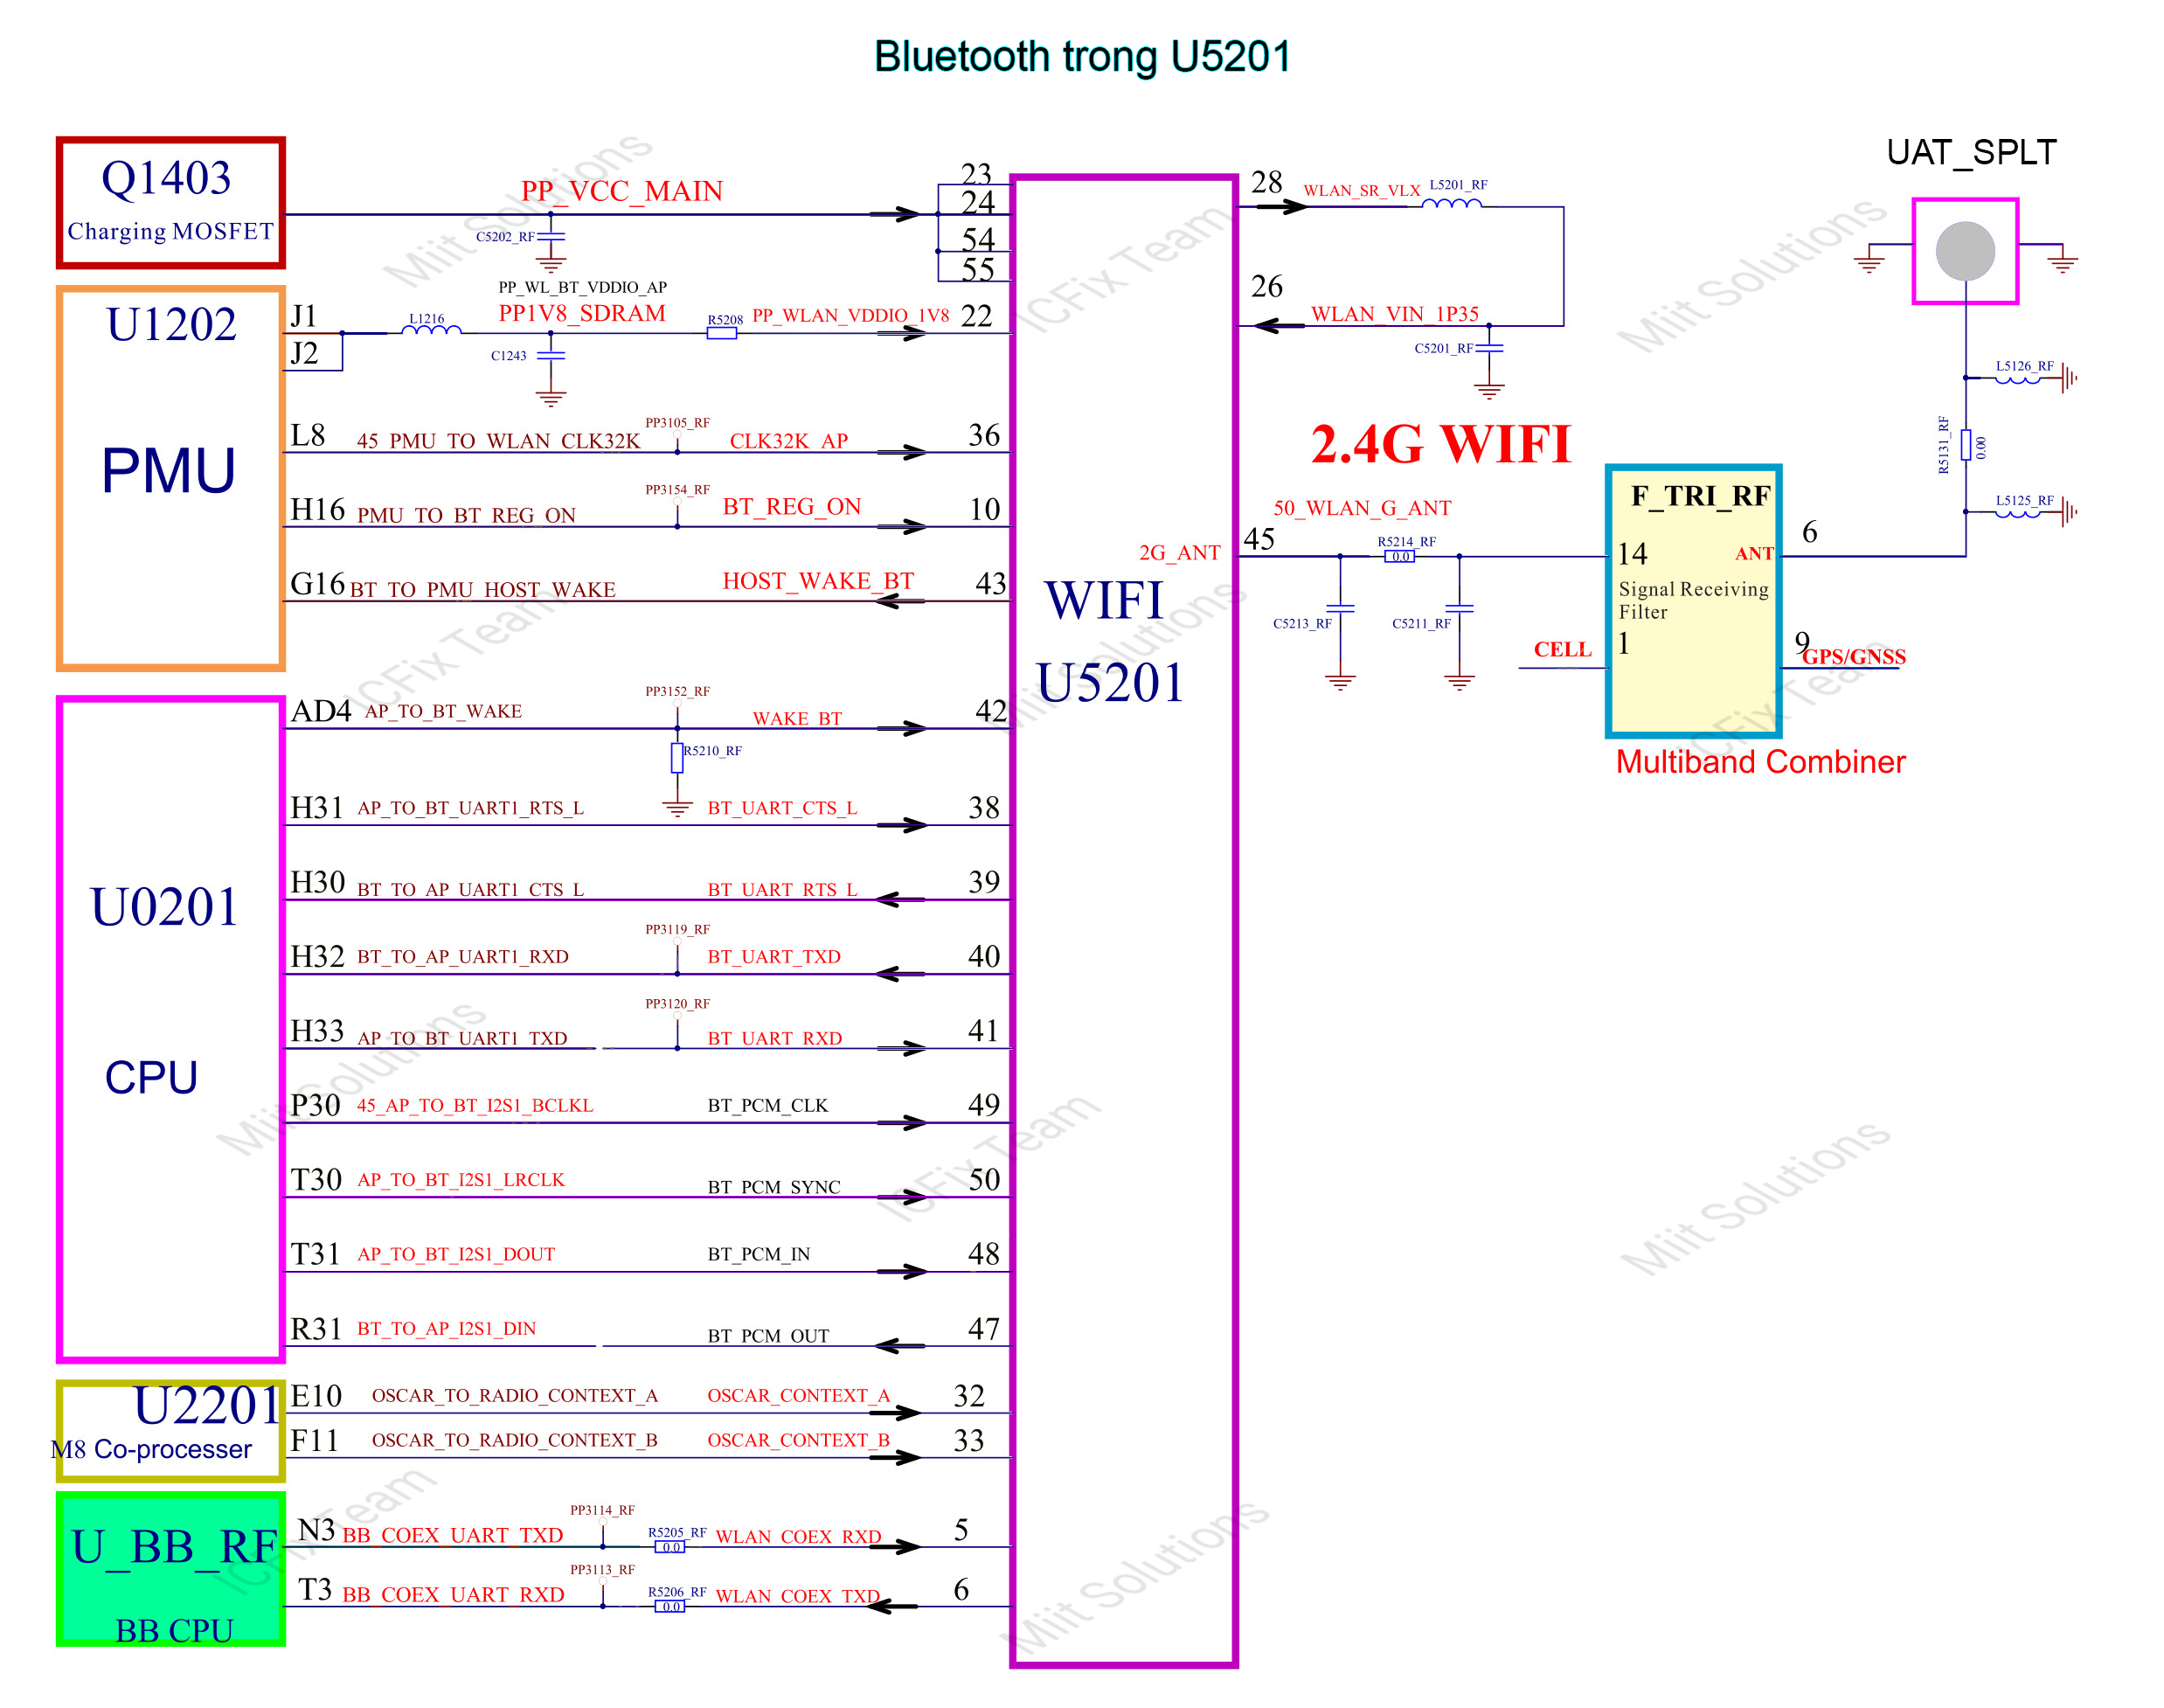Click the UAT_SPLT antenna connector symbol
The width and height of the screenshot is (2164, 1708).
coord(1964,251)
